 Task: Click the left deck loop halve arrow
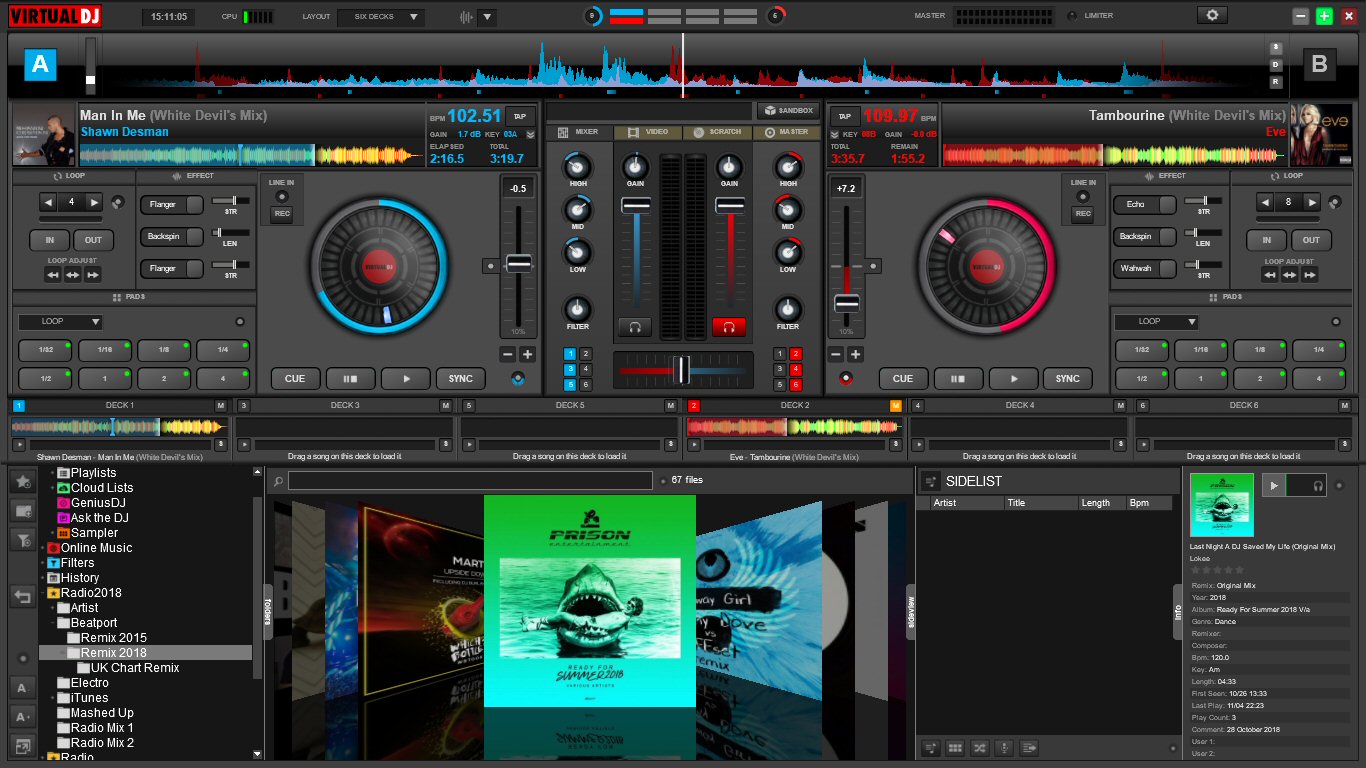coord(48,202)
